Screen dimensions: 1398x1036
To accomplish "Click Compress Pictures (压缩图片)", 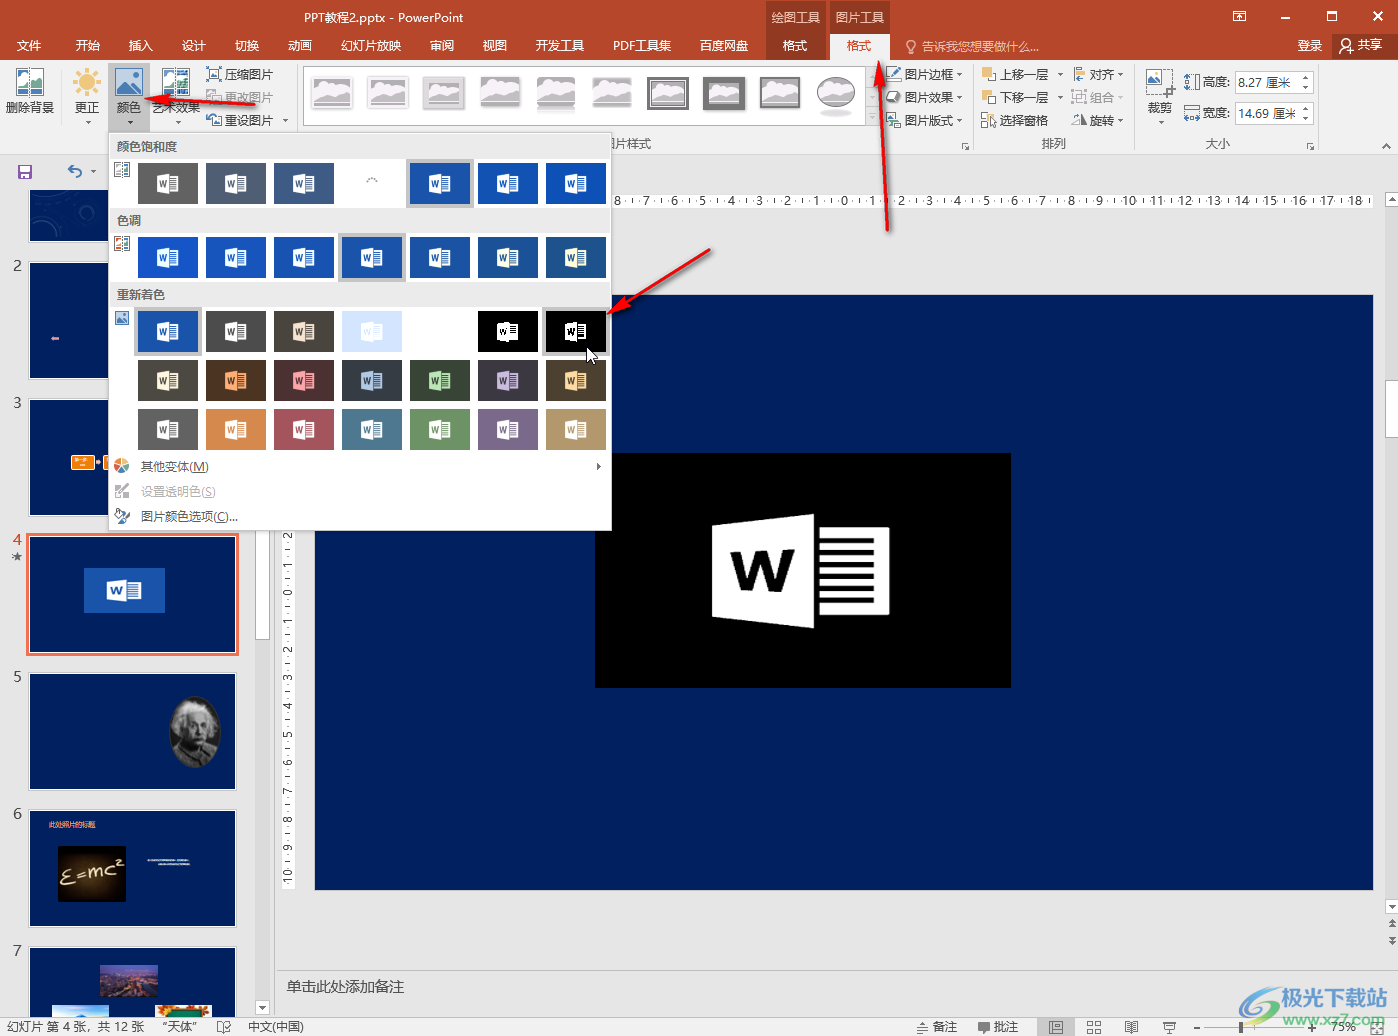I will tap(240, 74).
